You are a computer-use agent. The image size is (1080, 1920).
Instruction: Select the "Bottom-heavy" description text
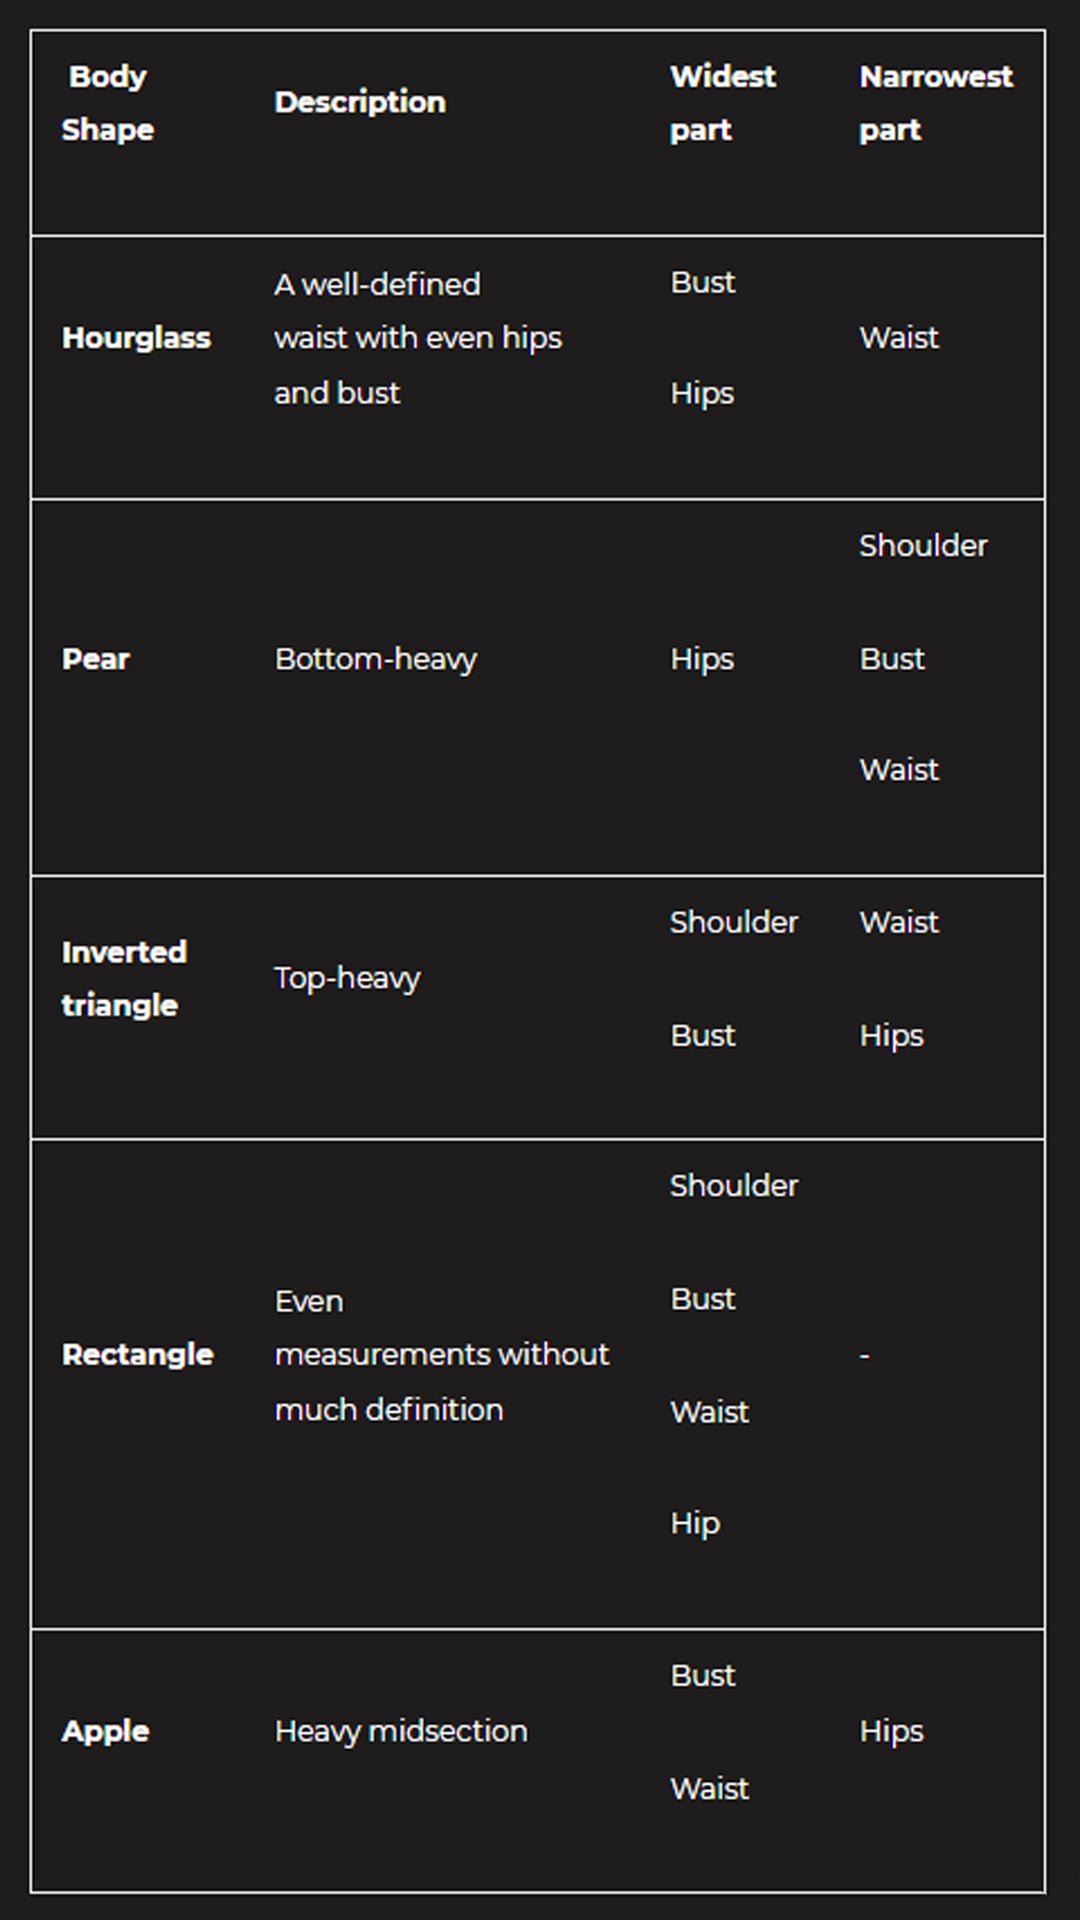pos(375,659)
